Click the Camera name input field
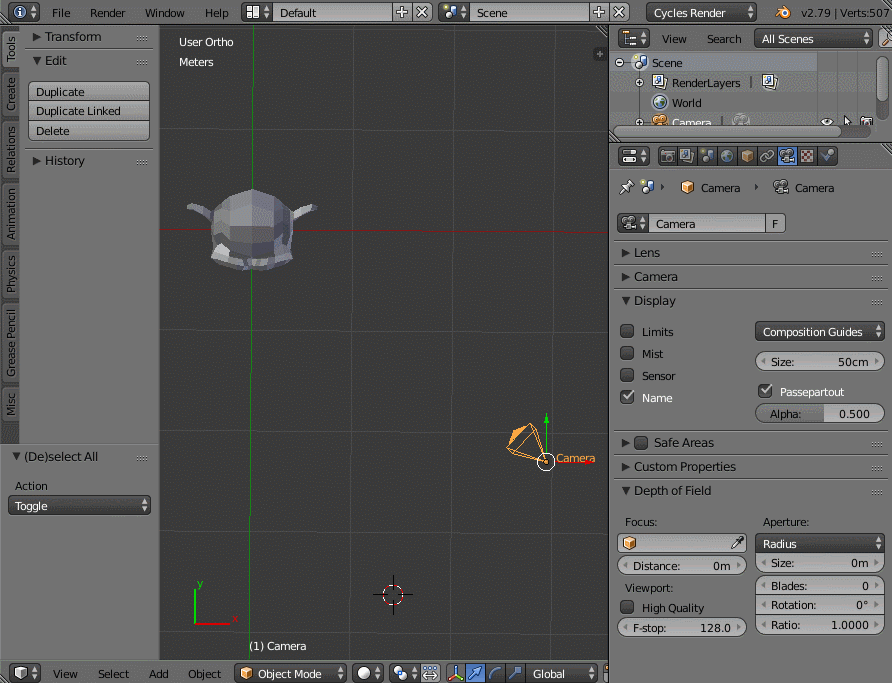This screenshot has width=892, height=683. pos(706,223)
